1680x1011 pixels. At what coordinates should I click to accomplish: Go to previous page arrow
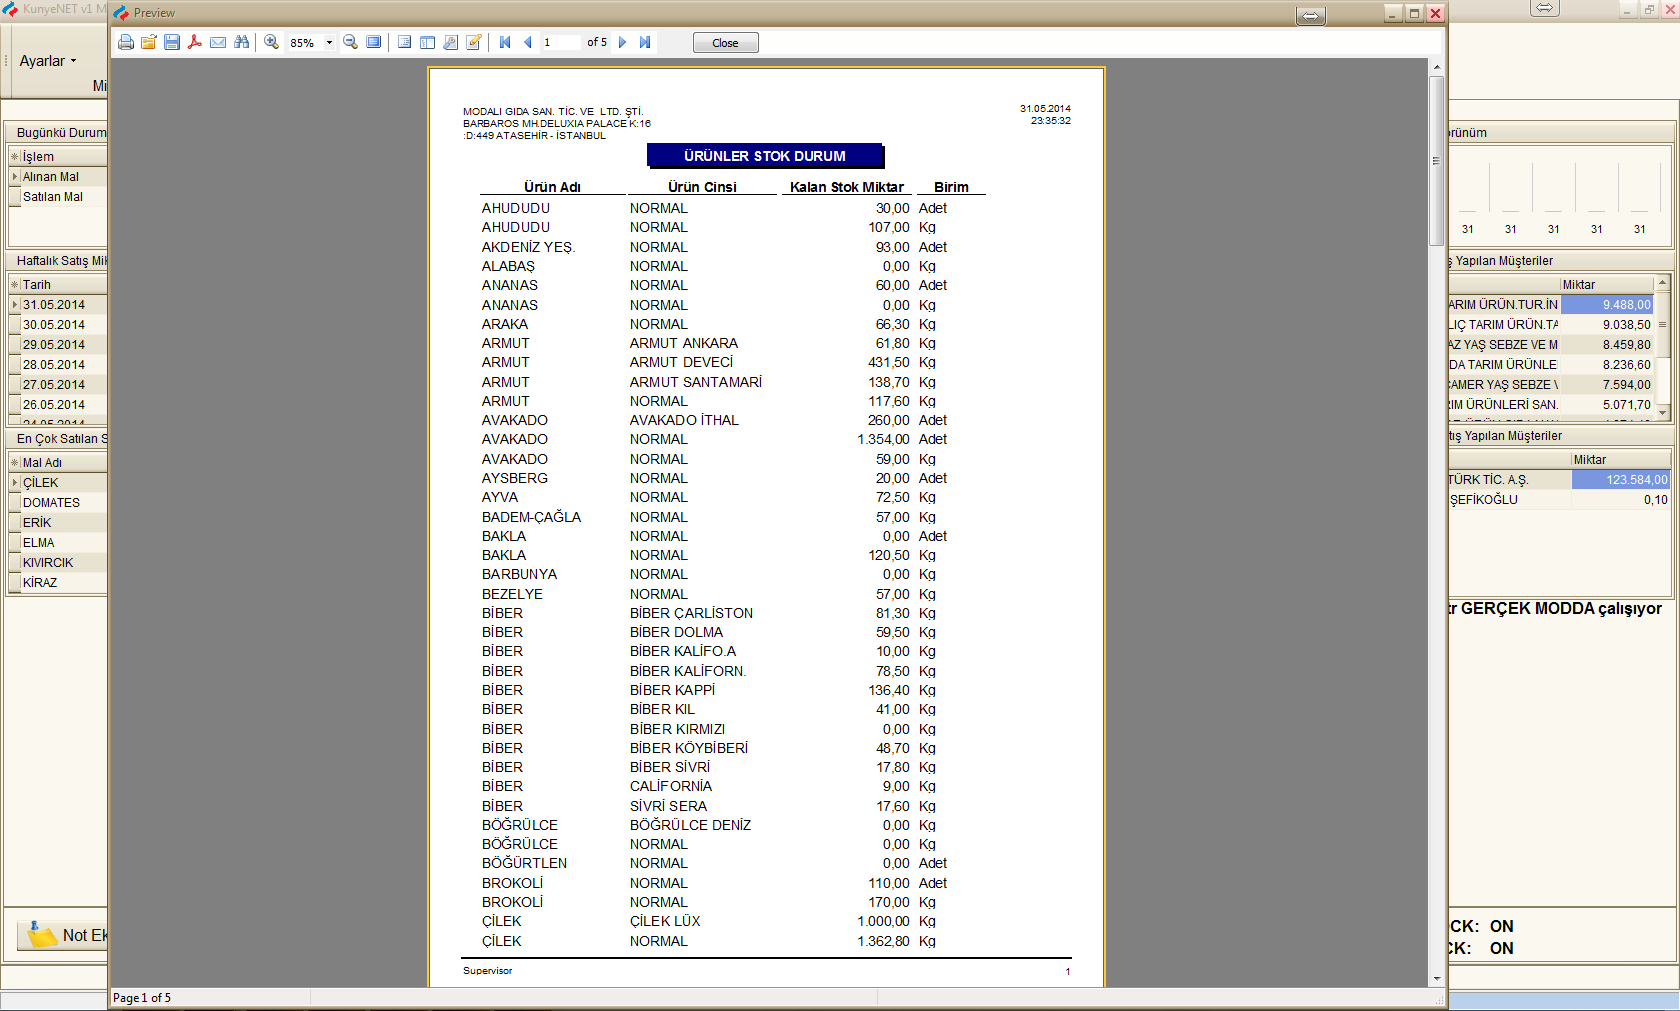pyautogui.click(x=528, y=42)
